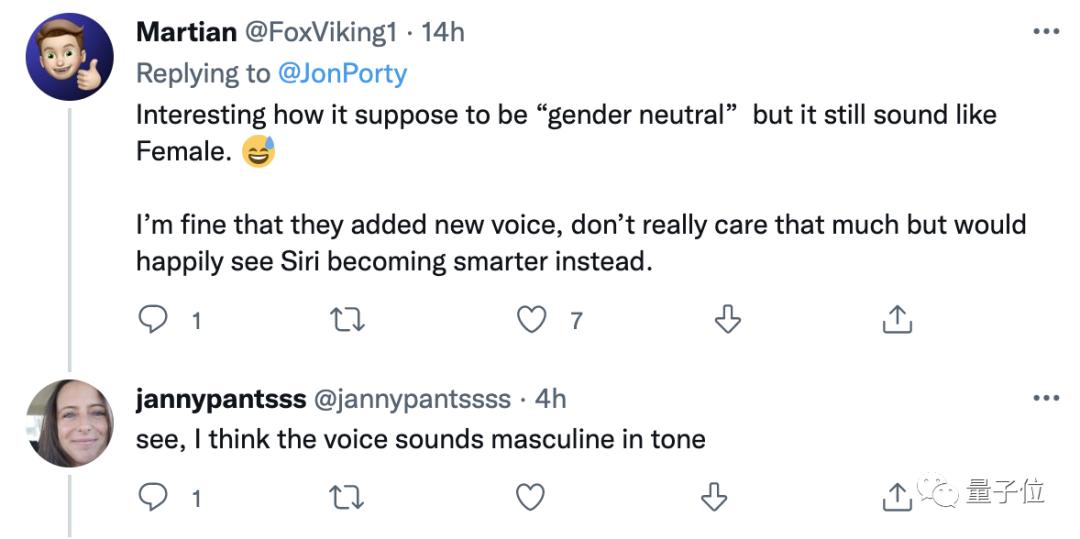Like Martian's tweet with 7 likes

(x=532, y=320)
